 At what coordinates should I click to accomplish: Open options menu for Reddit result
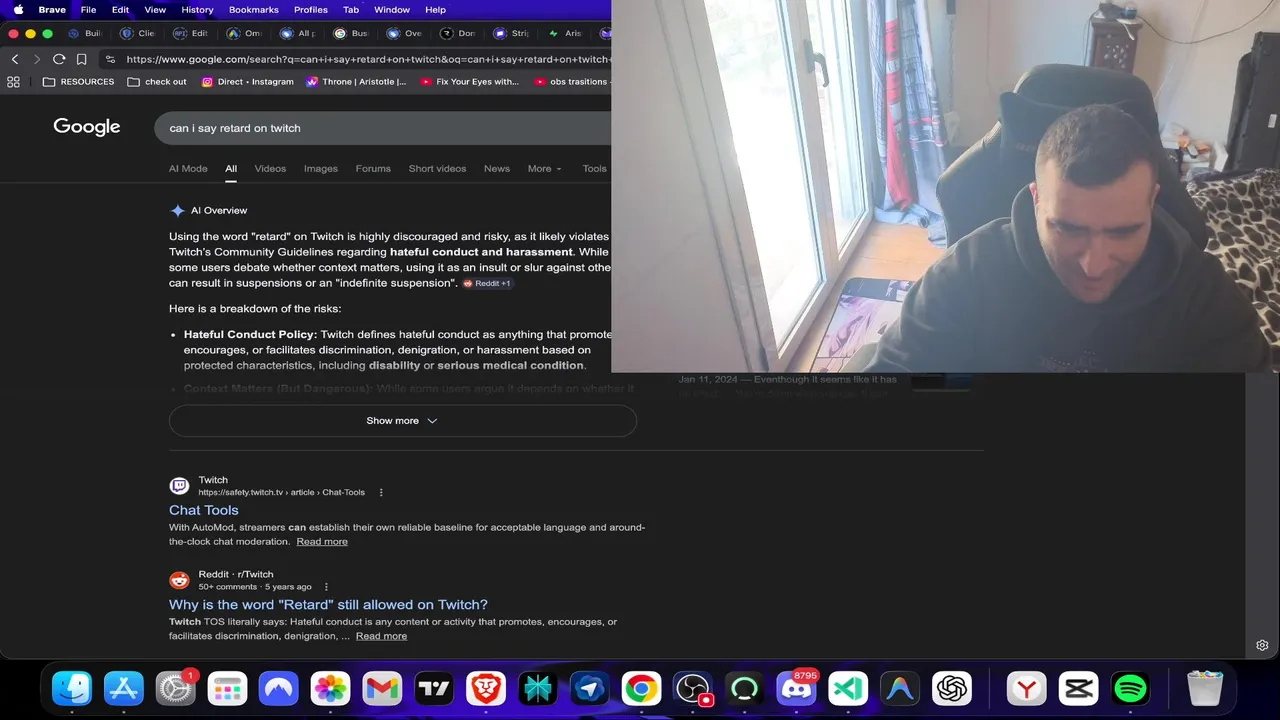tap(326, 587)
